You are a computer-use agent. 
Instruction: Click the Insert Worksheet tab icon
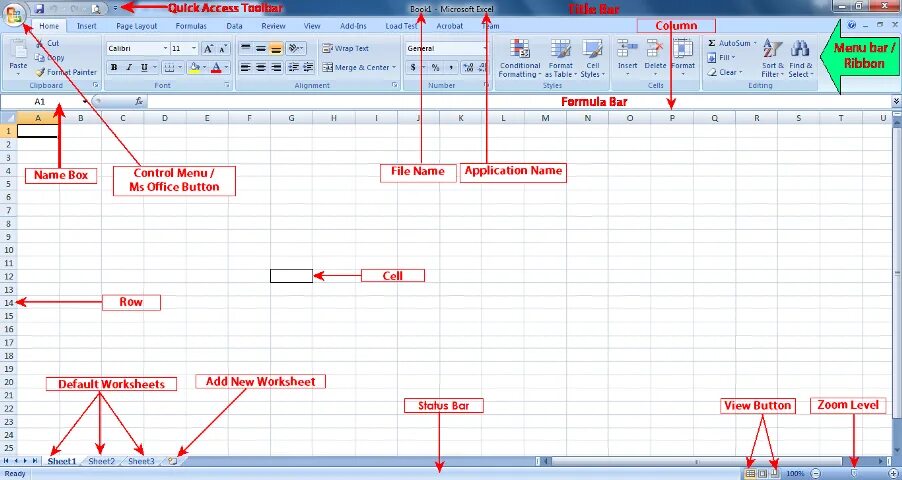click(173, 461)
